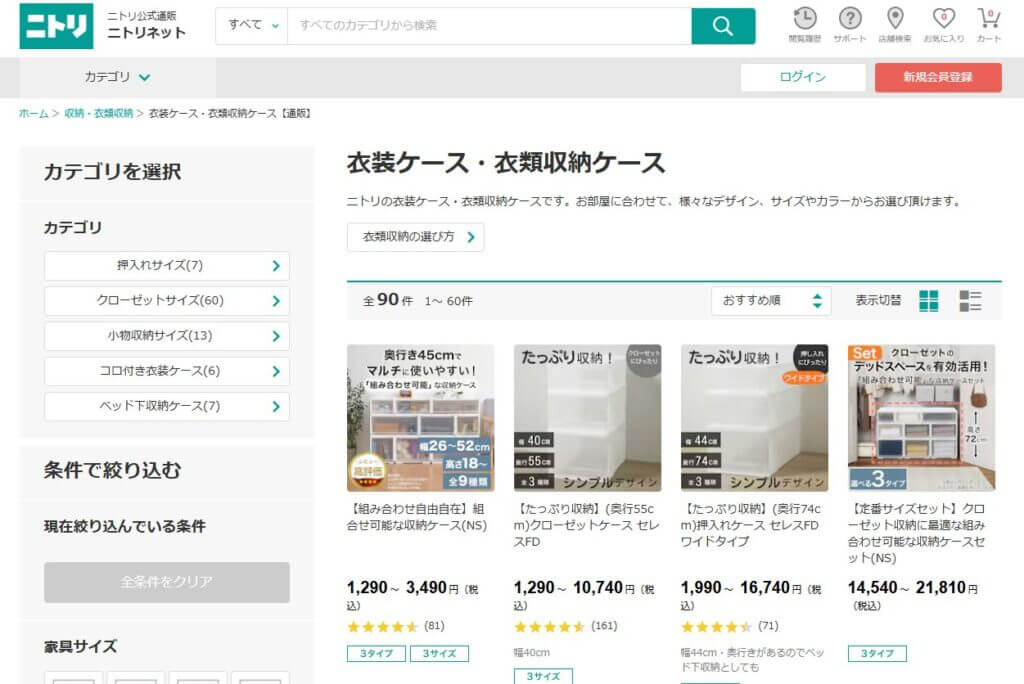Toggle the 9サイズ option on the first product
Image resolution: width=1024 pixels, height=684 pixels.
point(440,653)
